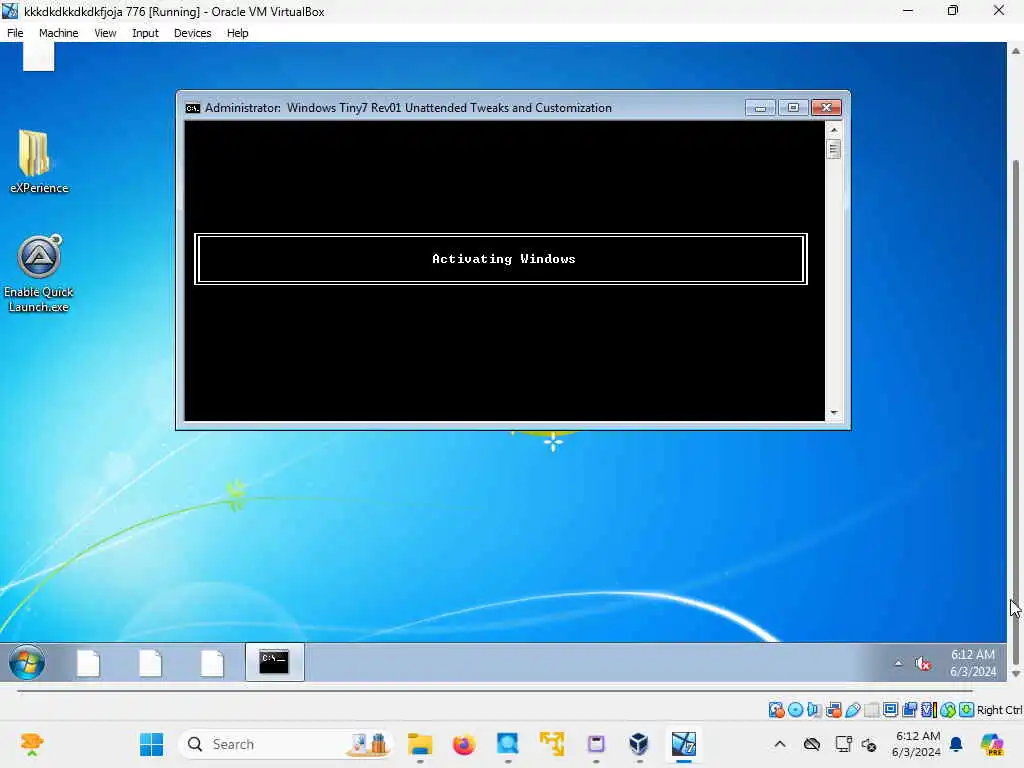1024x768 pixels.
Task: Click the host taskbar Search box
Action: click(x=286, y=744)
